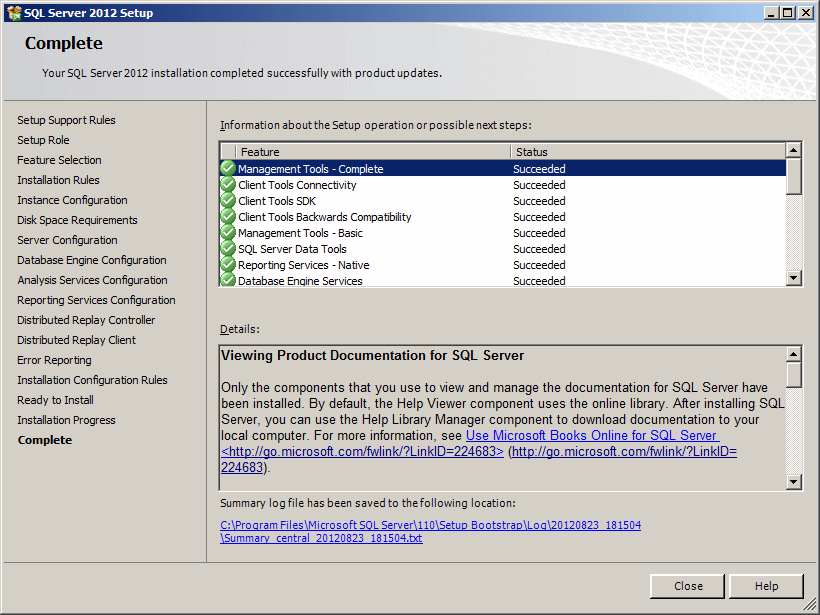This screenshot has width=820, height=615.
Task: Click green check icon beside Client Tools Connectivity
Action: point(228,185)
